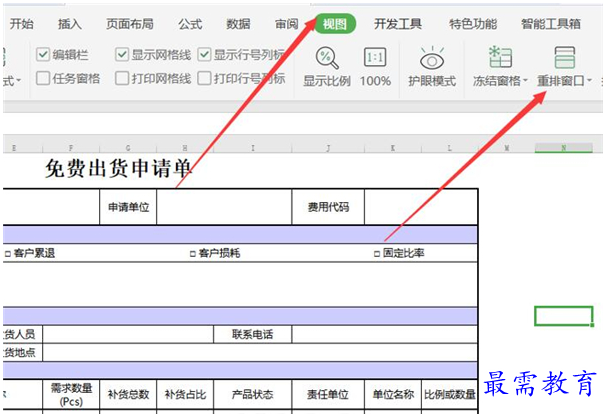Open the 特色功能 tab
Screen dimensions: 605x415
(473, 24)
